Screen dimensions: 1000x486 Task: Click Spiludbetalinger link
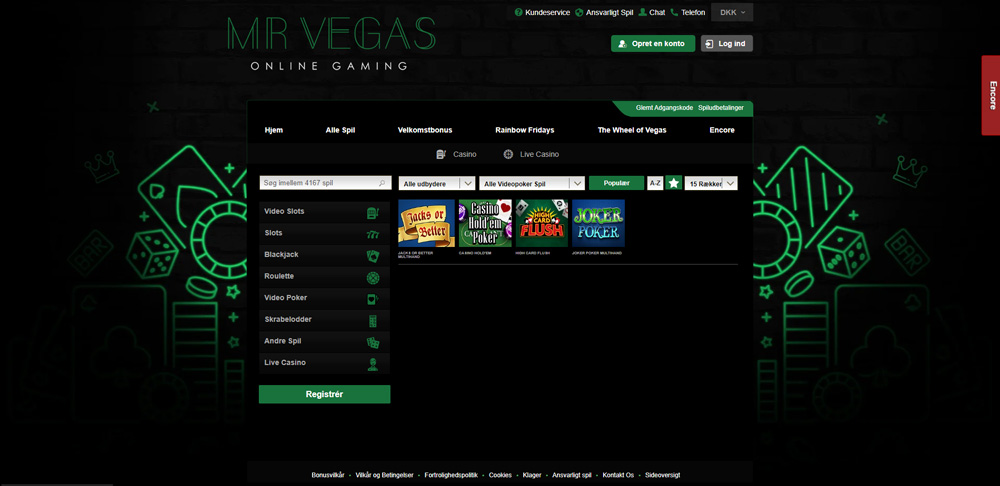coord(721,108)
